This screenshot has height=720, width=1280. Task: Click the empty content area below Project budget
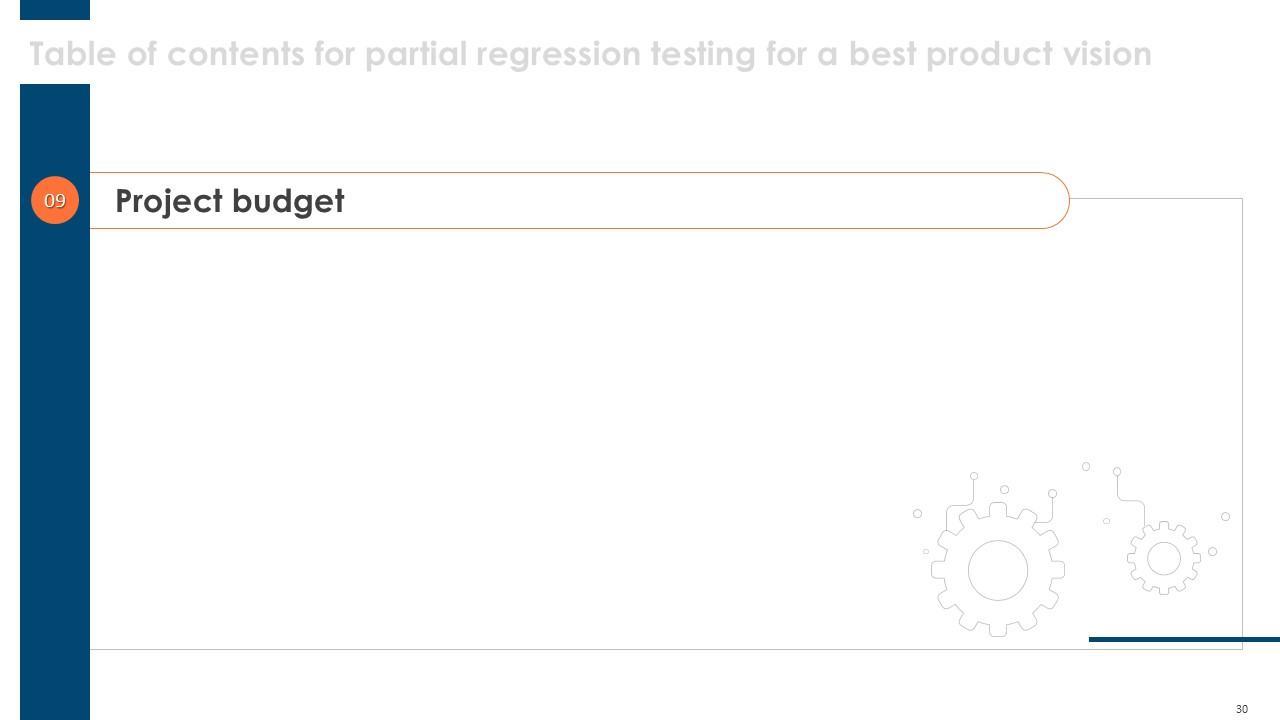pos(500,430)
